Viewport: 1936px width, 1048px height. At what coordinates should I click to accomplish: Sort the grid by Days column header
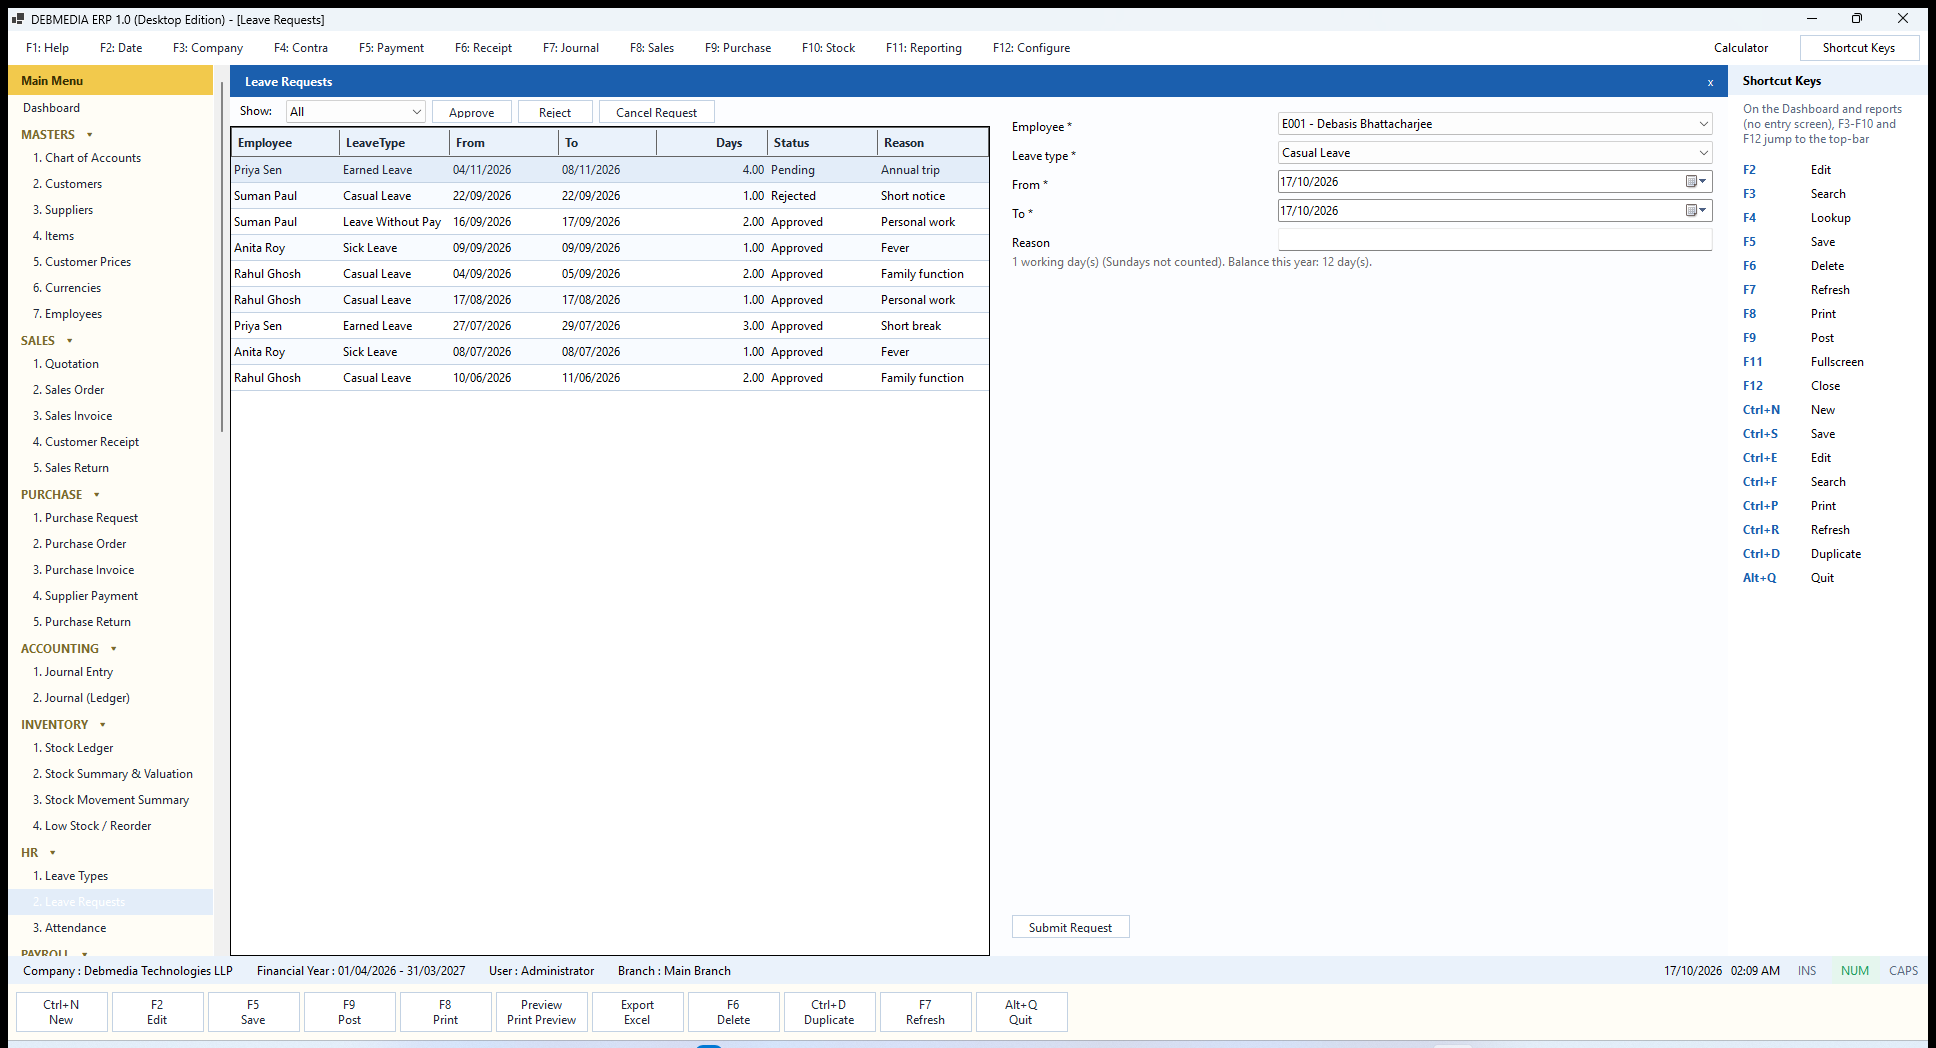(x=711, y=143)
